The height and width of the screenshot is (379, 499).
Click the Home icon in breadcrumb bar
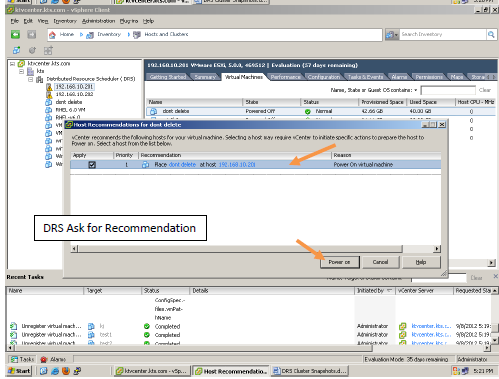coord(52,35)
